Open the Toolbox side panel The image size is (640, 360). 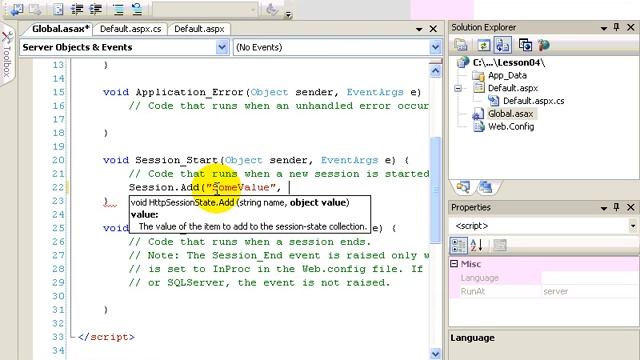tap(7, 55)
